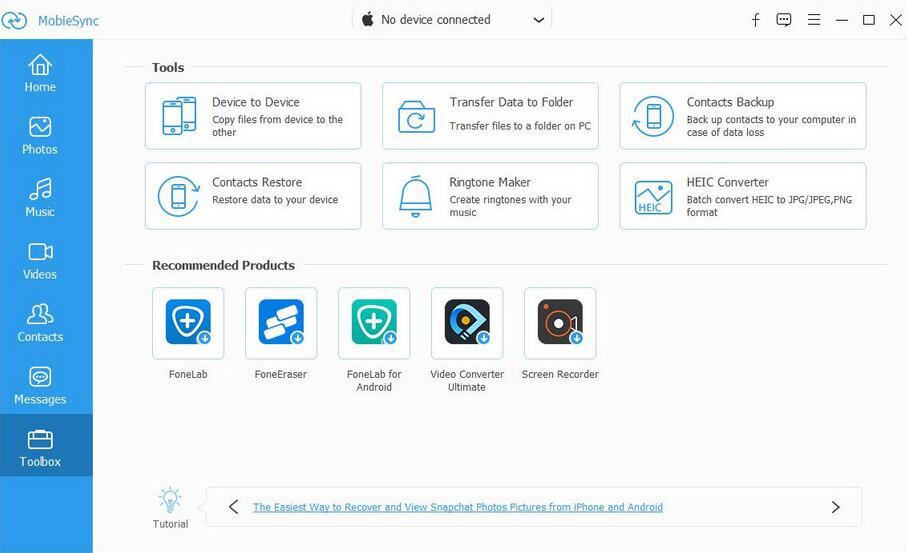Open the Snapchat photos recovery tutorial link
The height and width of the screenshot is (553, 907).
tap(458, 507)
